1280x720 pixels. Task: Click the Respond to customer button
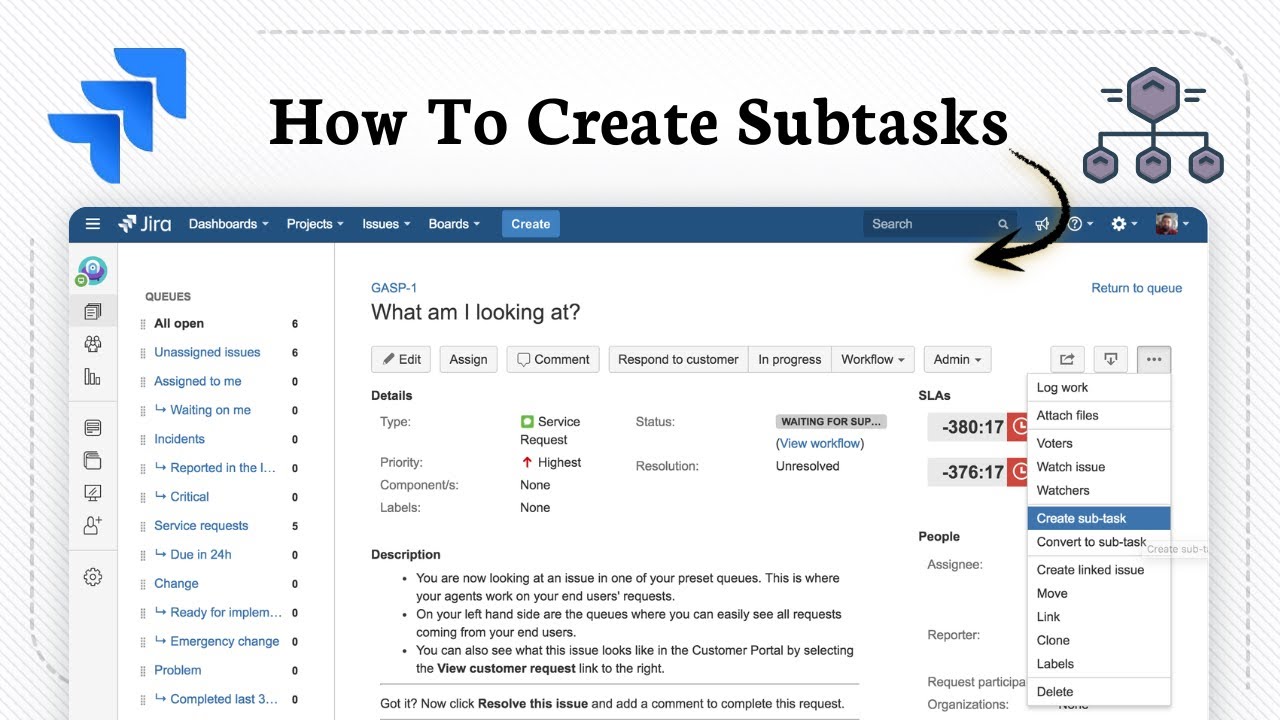pos(678,359)
